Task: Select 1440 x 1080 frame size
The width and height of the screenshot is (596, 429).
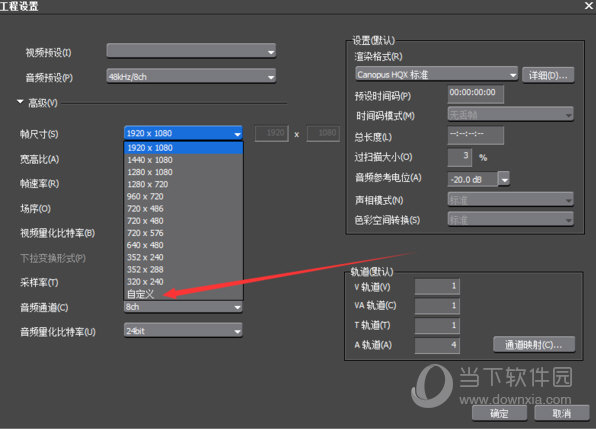Action: (183, 160)
